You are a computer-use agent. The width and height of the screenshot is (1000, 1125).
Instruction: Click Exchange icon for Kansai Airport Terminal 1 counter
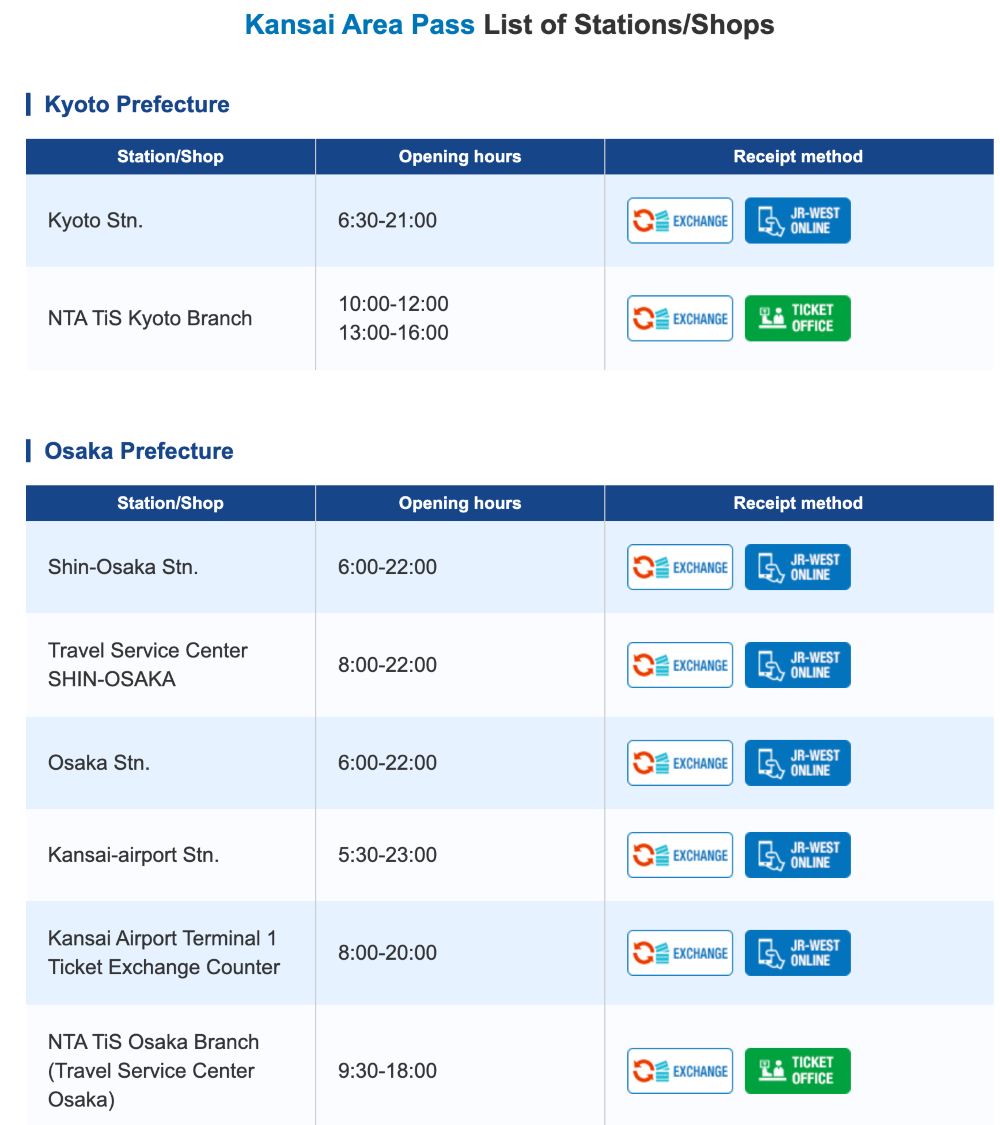pyautogui.click(x=680, y=953)
